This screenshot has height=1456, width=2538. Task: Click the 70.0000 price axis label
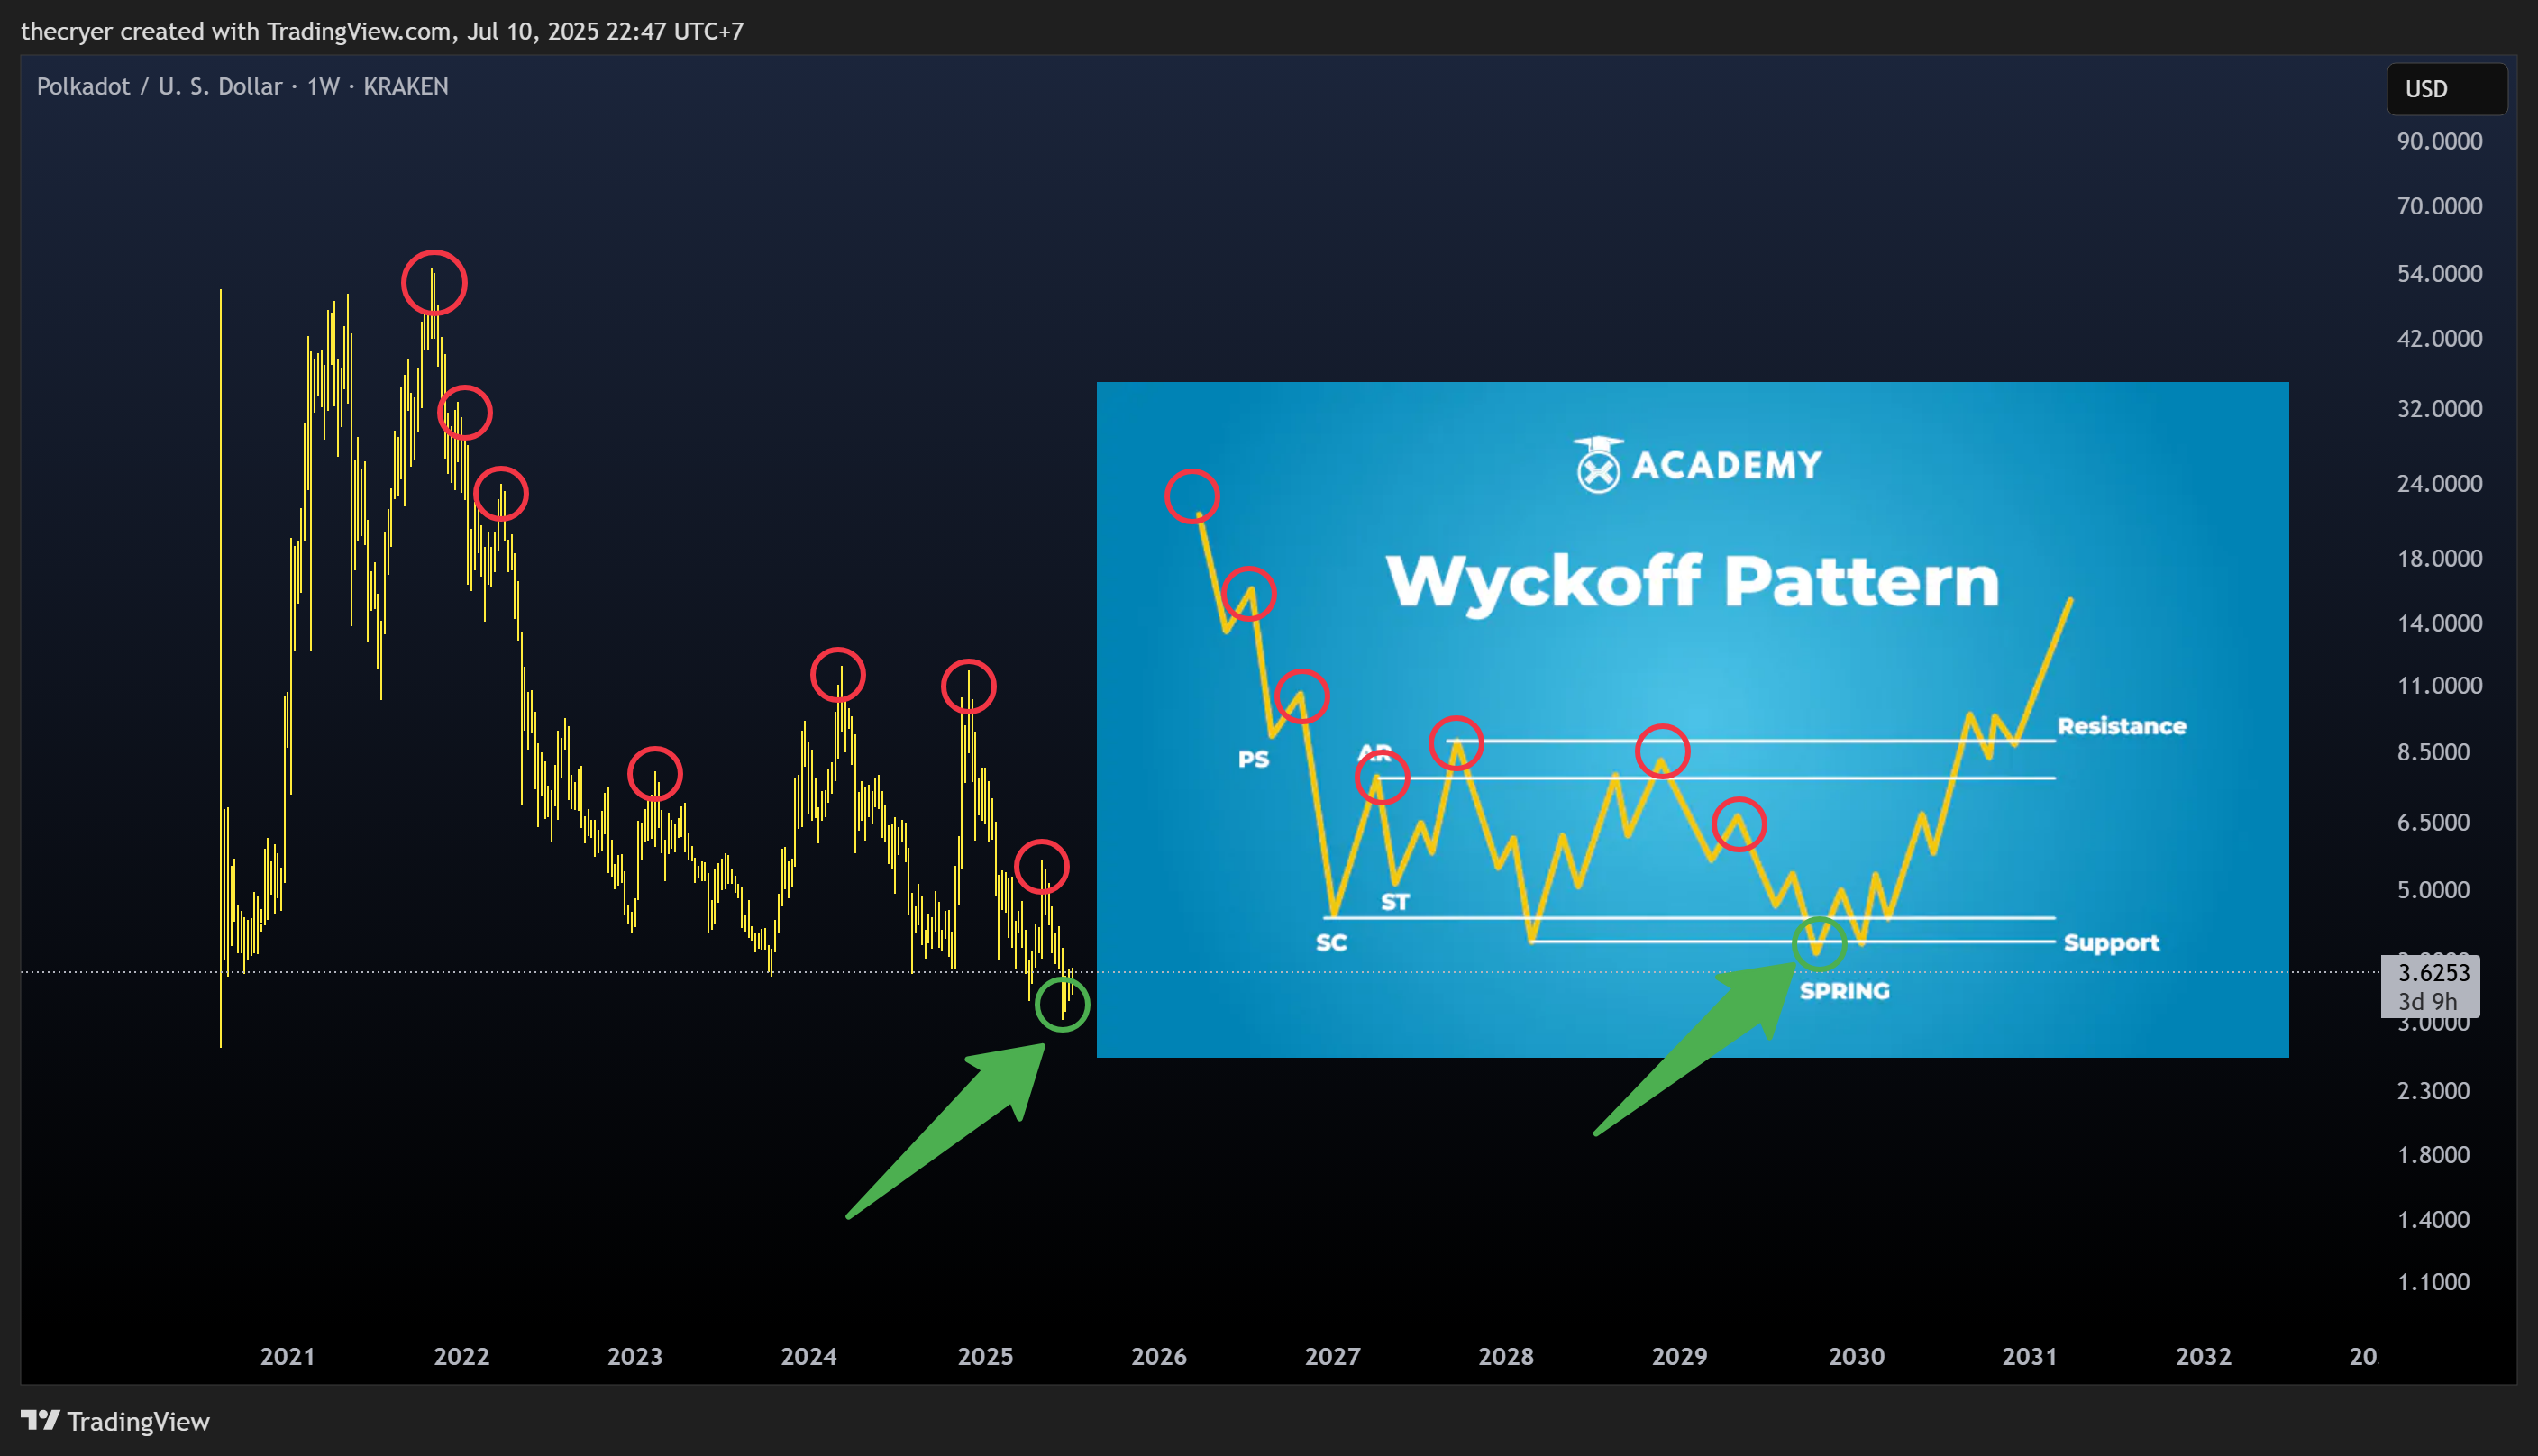(x=2439, y=206)
